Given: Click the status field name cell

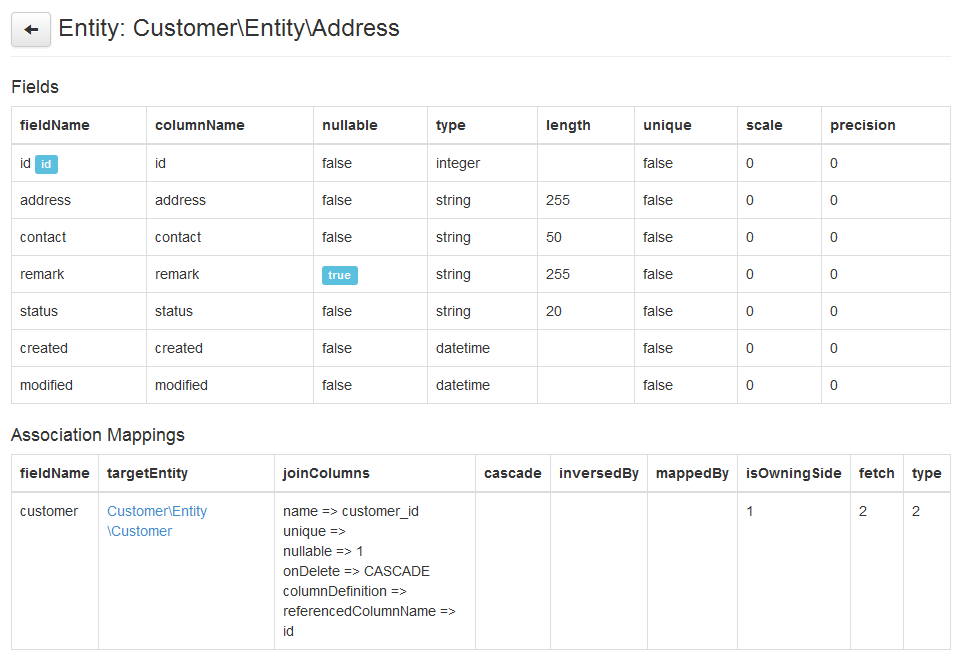Looking at the screenshot, I should [39, 311].
